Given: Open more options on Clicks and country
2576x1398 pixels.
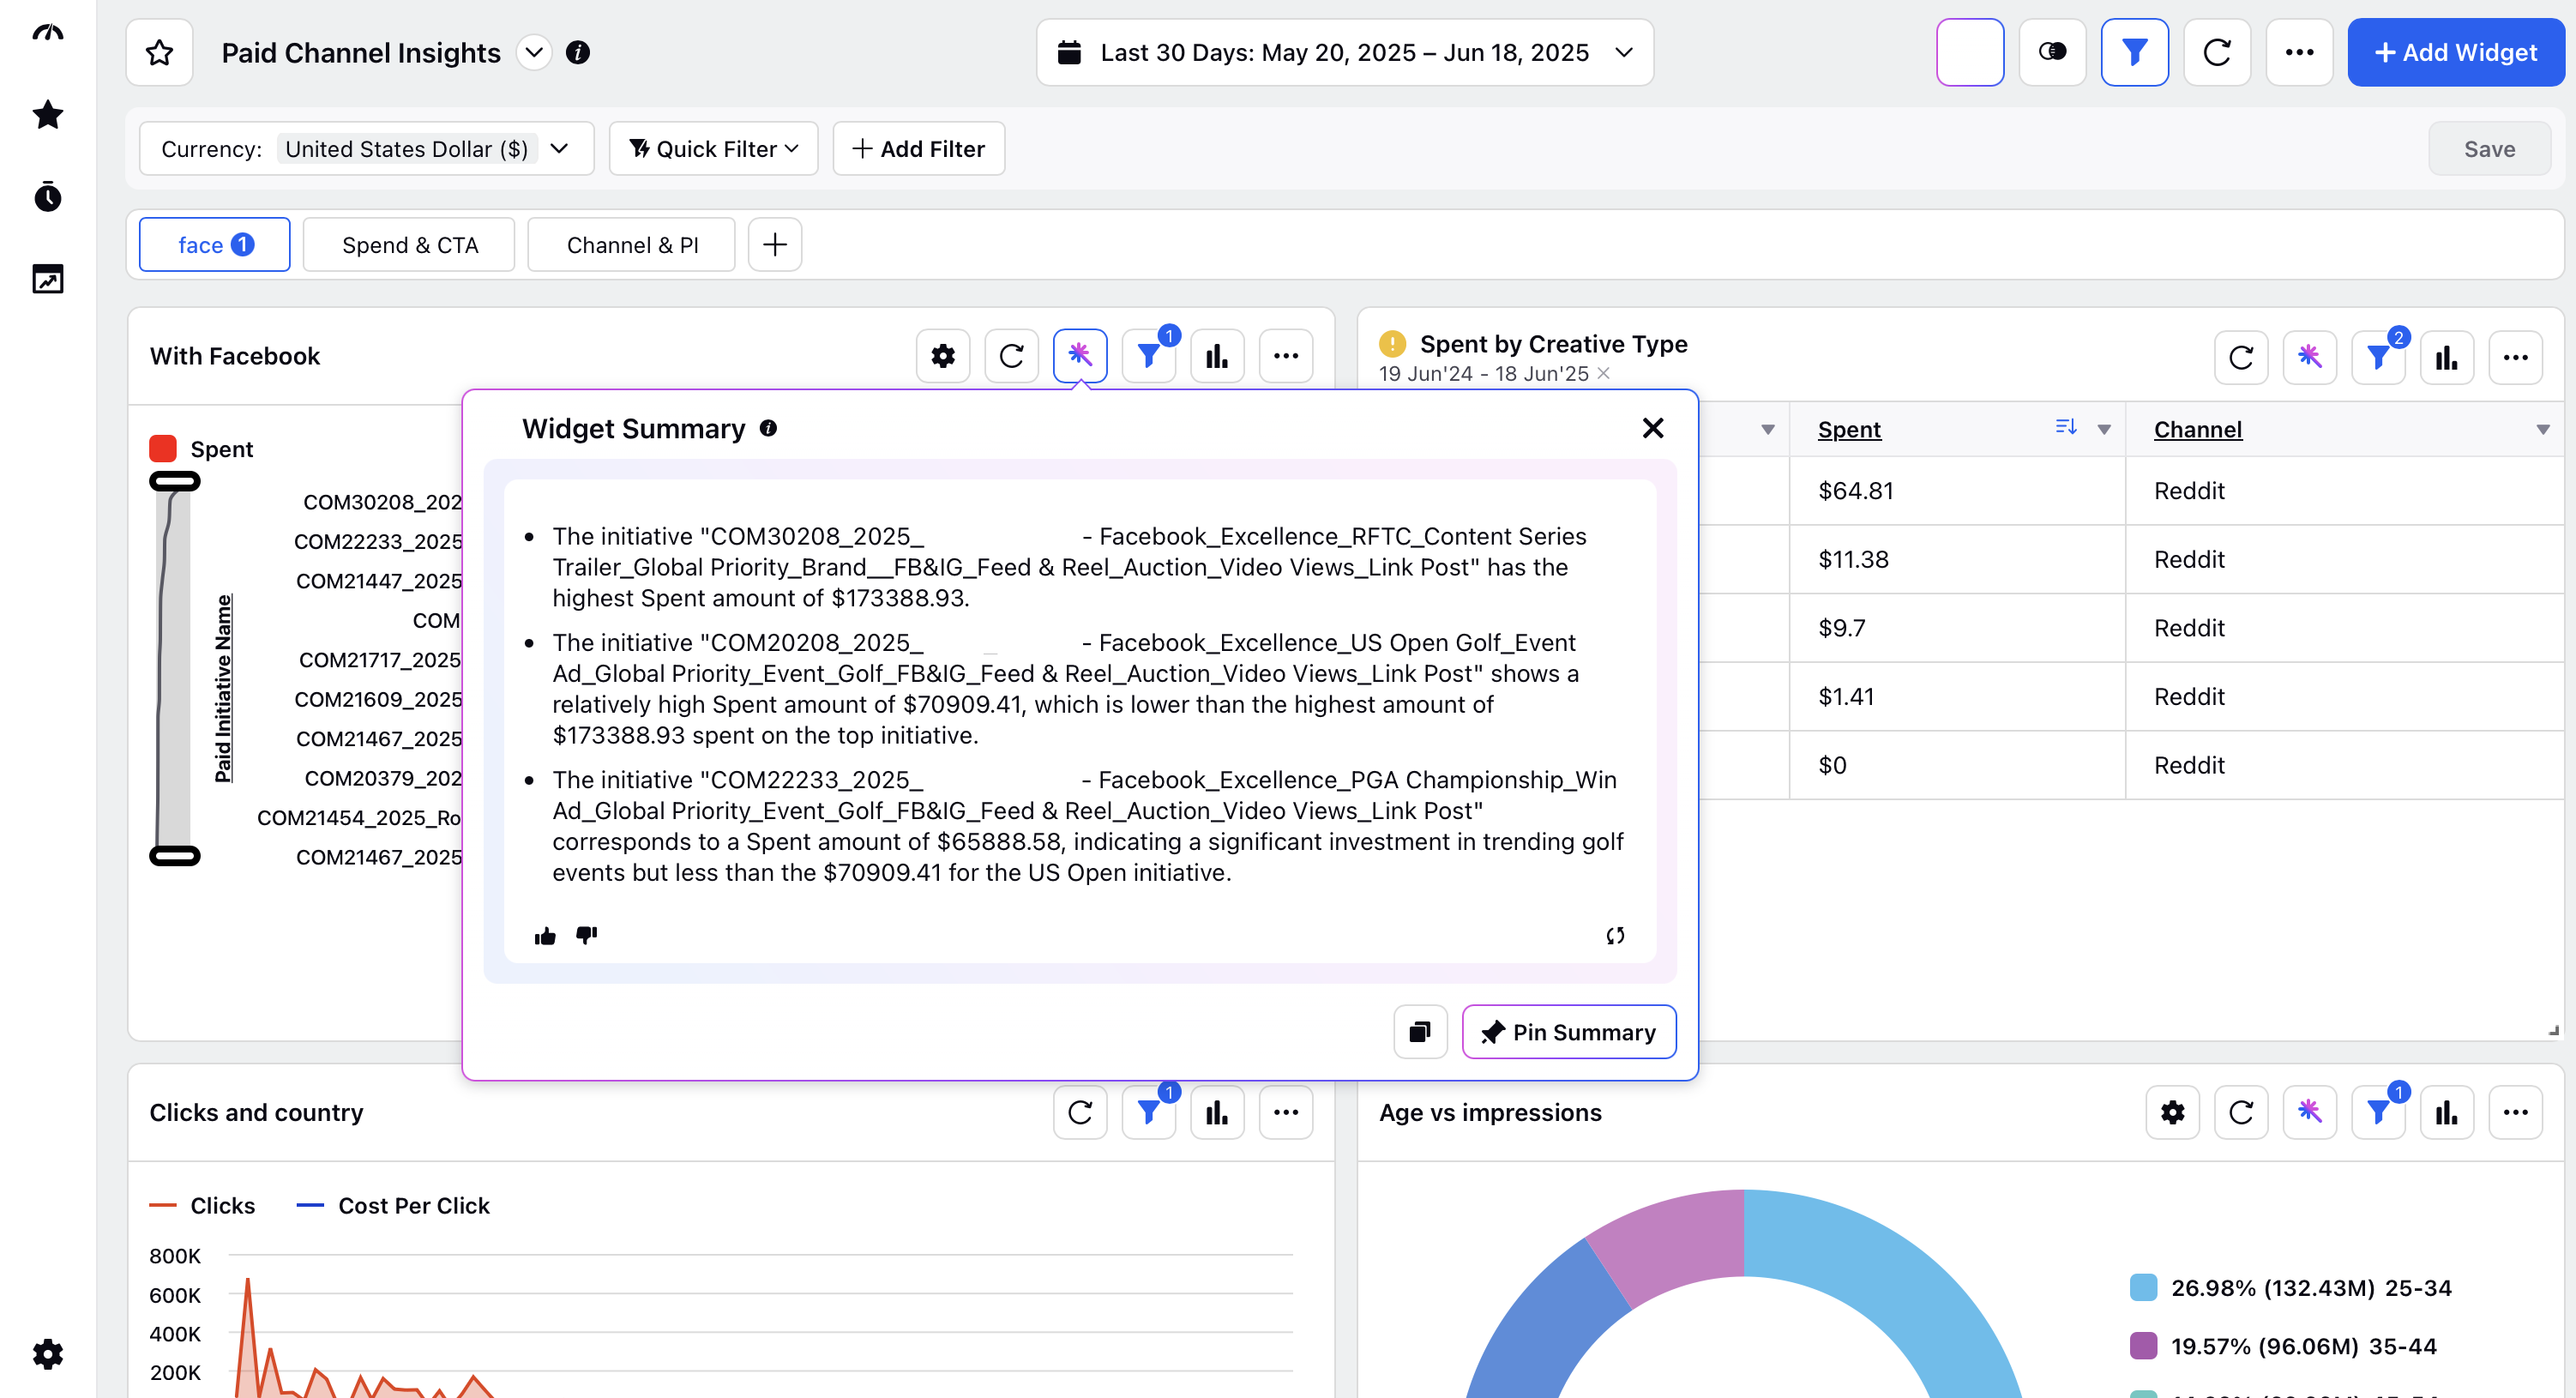Looking at the screenshot, I should 1286,1112.
